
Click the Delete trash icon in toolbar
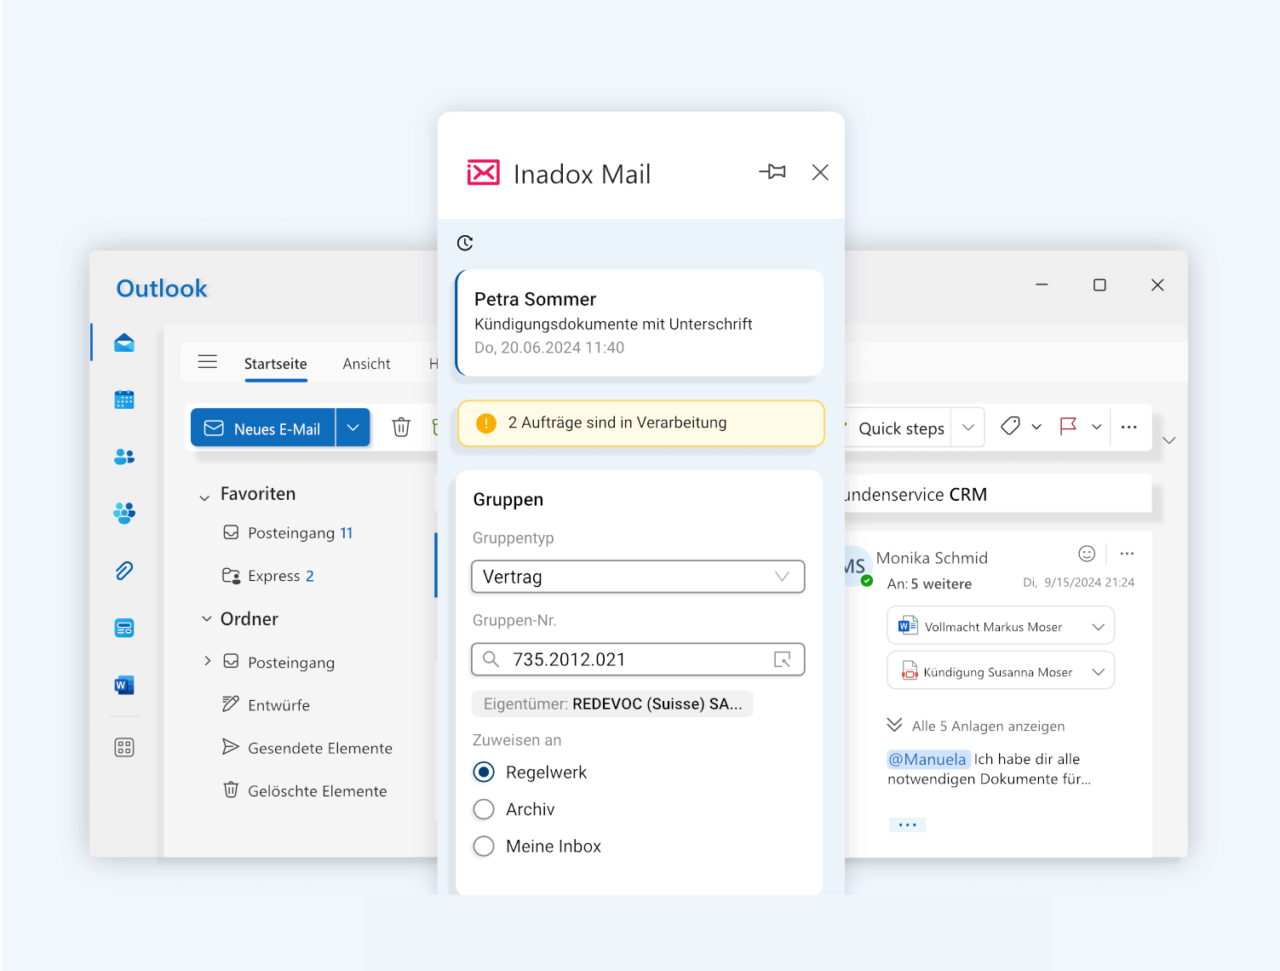(x=401, y=427)
